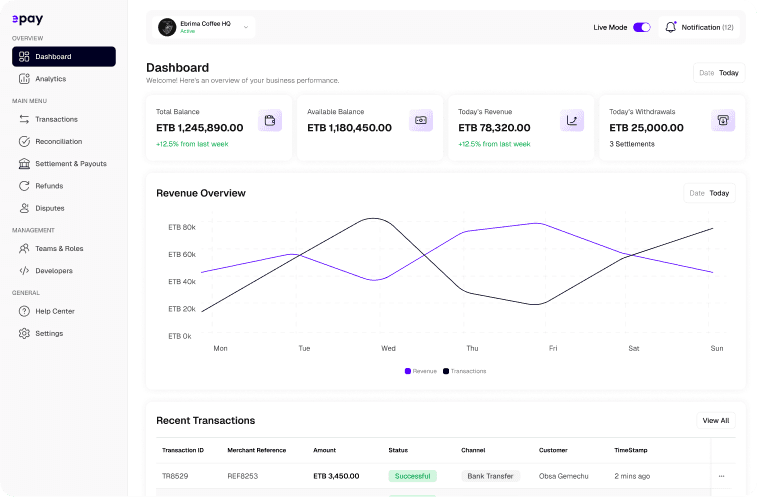Open the Notification (12) button
This screenshot has width=757, height=497.
699,28
